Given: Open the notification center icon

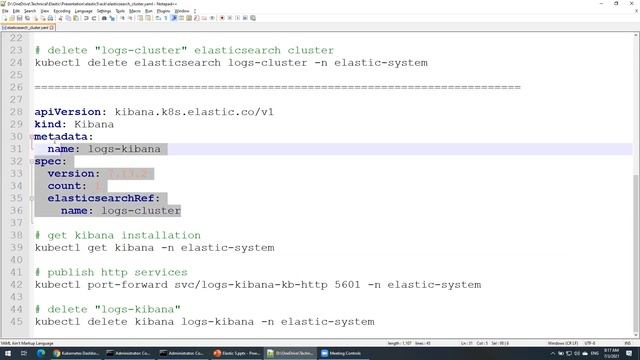Looking at the screenshot, I should (629, 353).
